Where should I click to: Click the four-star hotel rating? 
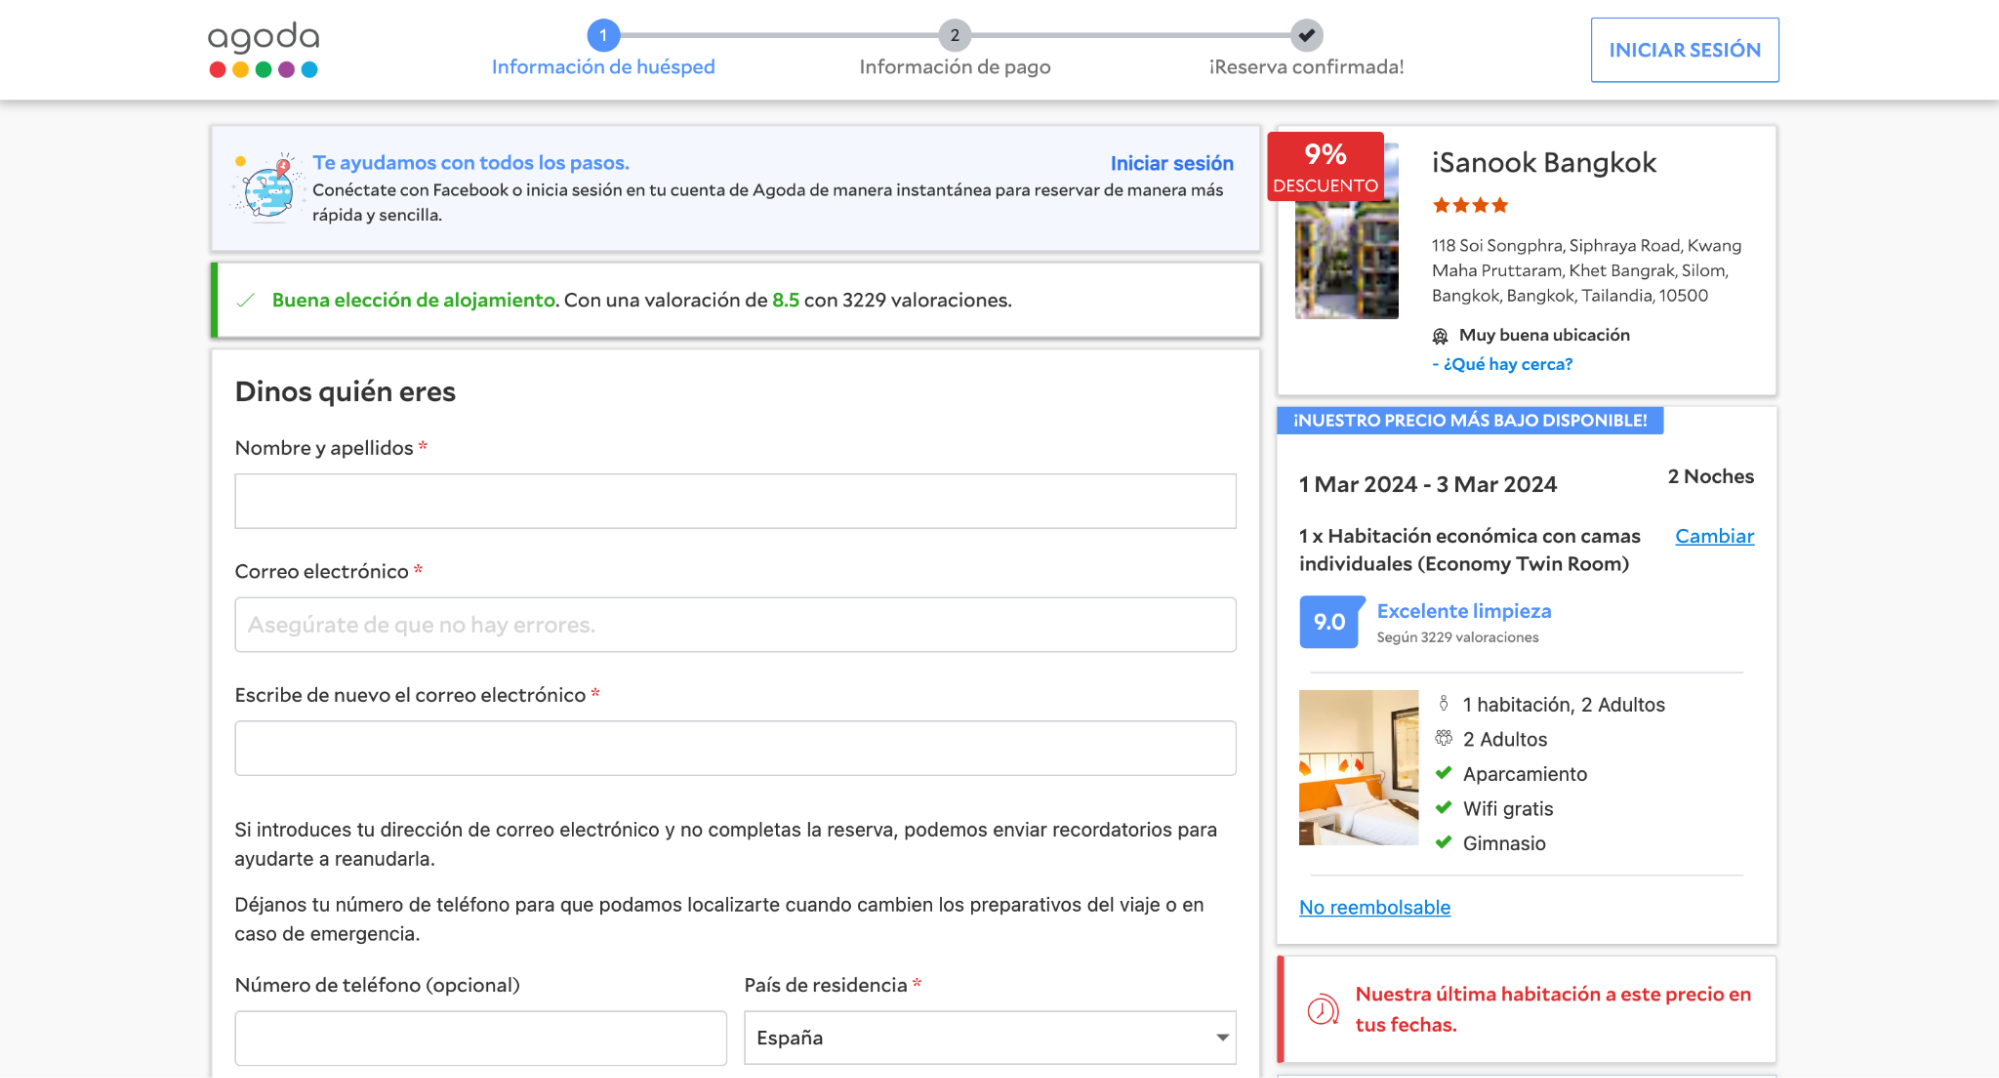[x=1470, y=206]
